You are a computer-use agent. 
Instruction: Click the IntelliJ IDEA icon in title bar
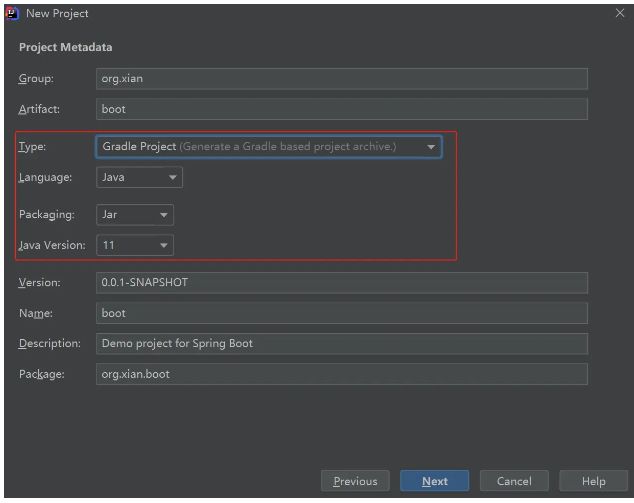pyautogui.click(x=12, y=14)
